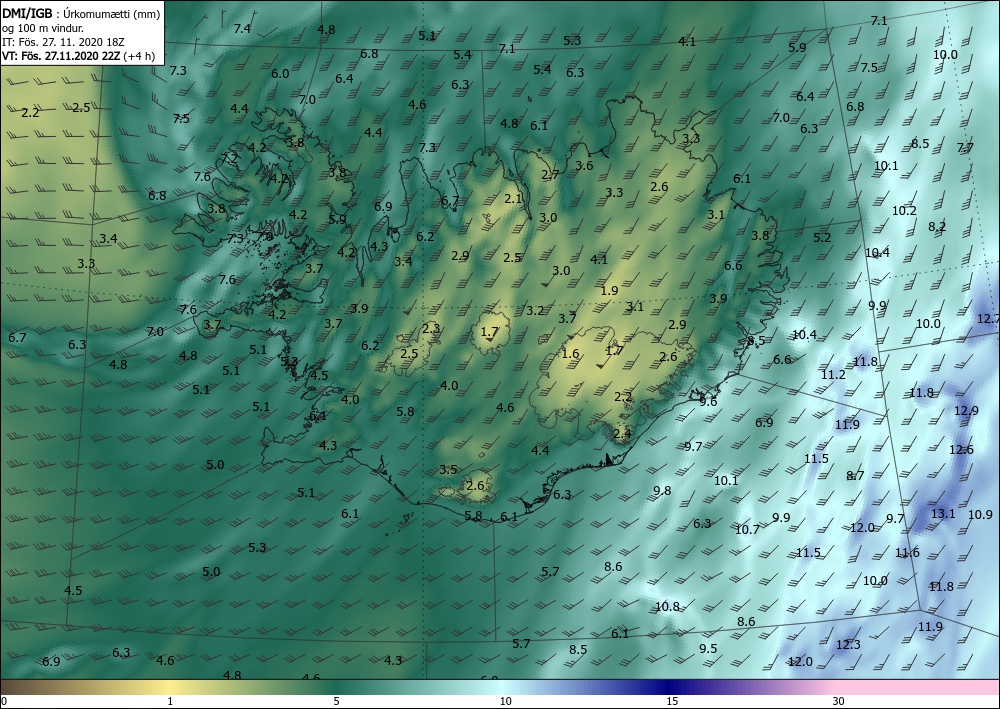Click the dark navy segment of the color scale

click(x=670, y=687)
